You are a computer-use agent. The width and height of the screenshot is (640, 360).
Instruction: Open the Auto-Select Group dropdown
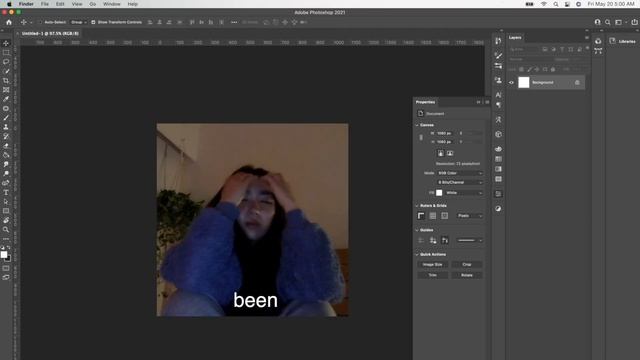click(x=78, y=22)
